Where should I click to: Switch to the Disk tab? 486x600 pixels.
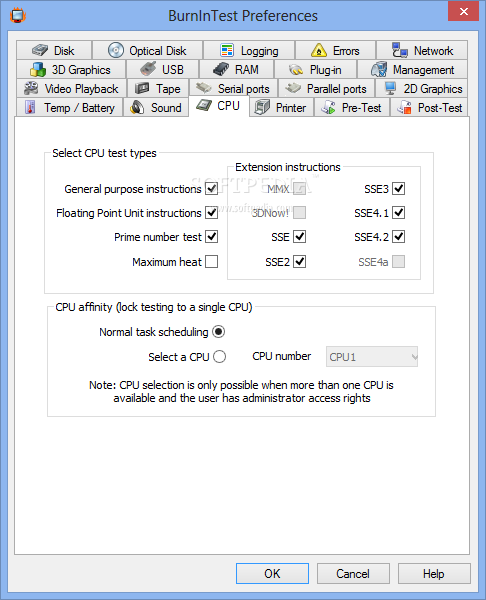tap(54, 50)
